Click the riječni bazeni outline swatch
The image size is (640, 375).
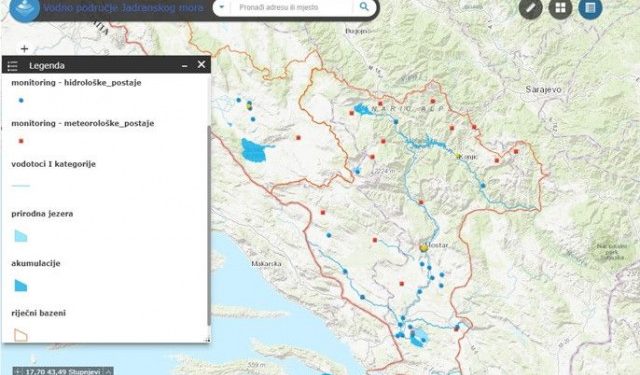[x=21, y=335]
